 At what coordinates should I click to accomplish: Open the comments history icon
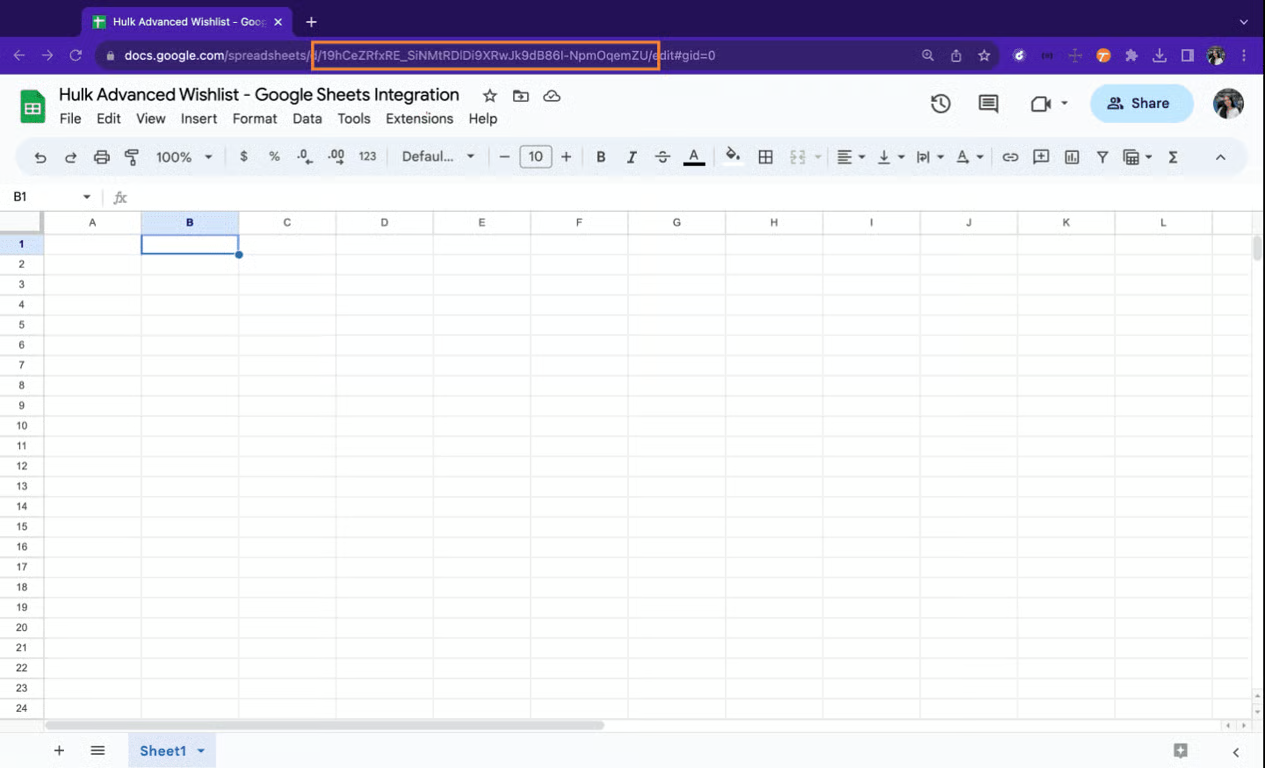coord(988,103)
